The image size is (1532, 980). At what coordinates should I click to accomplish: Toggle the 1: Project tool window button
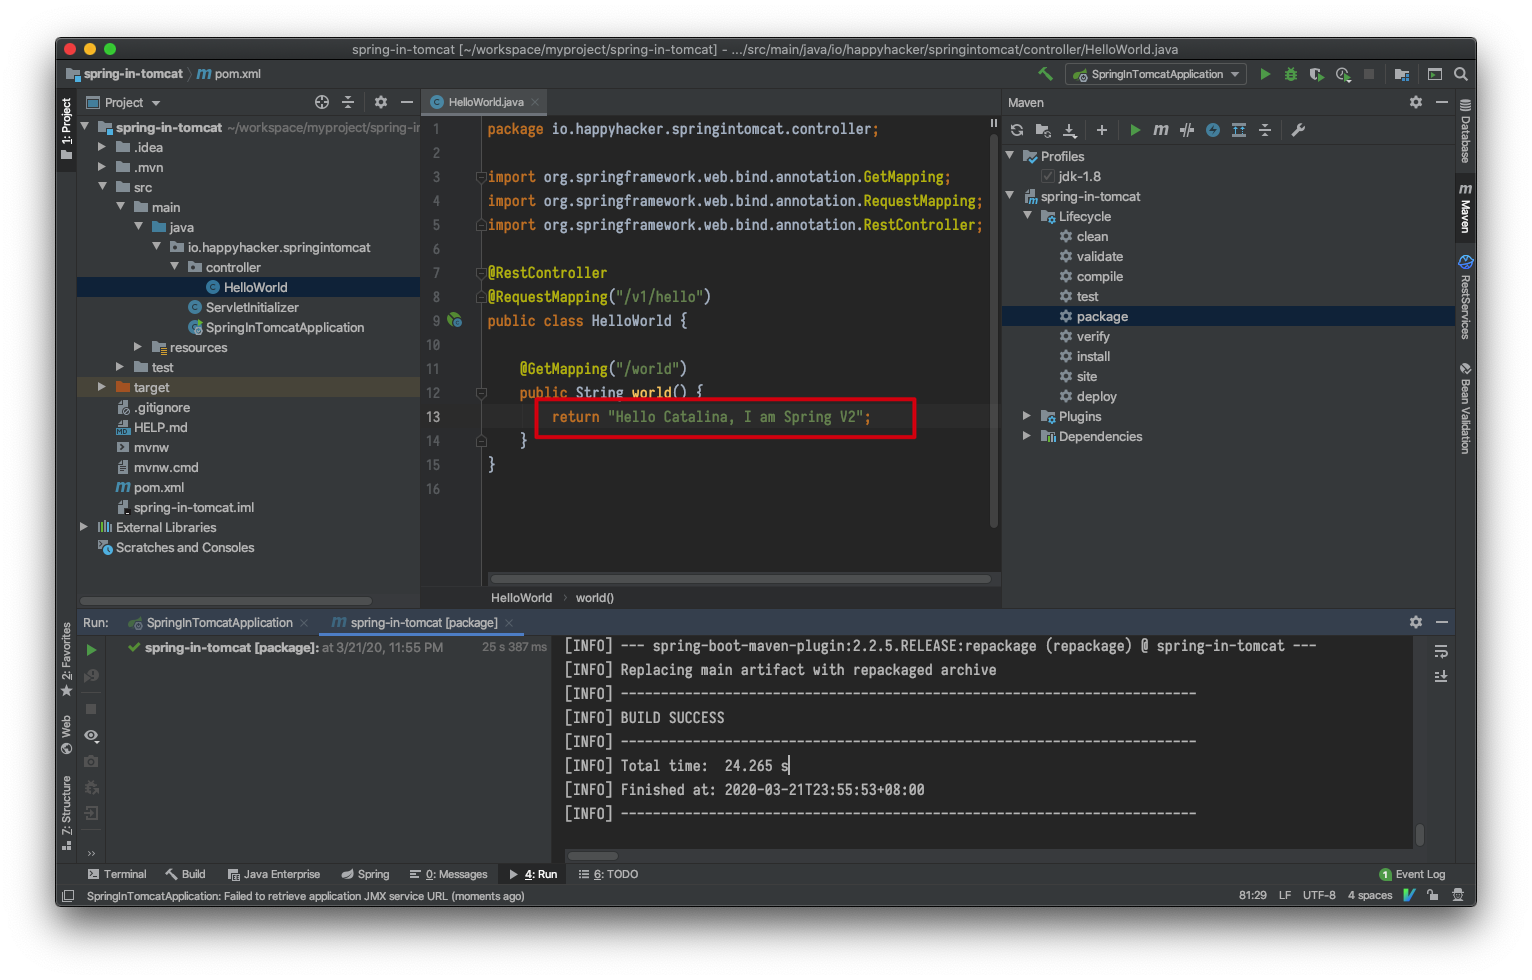click(67, 128)
